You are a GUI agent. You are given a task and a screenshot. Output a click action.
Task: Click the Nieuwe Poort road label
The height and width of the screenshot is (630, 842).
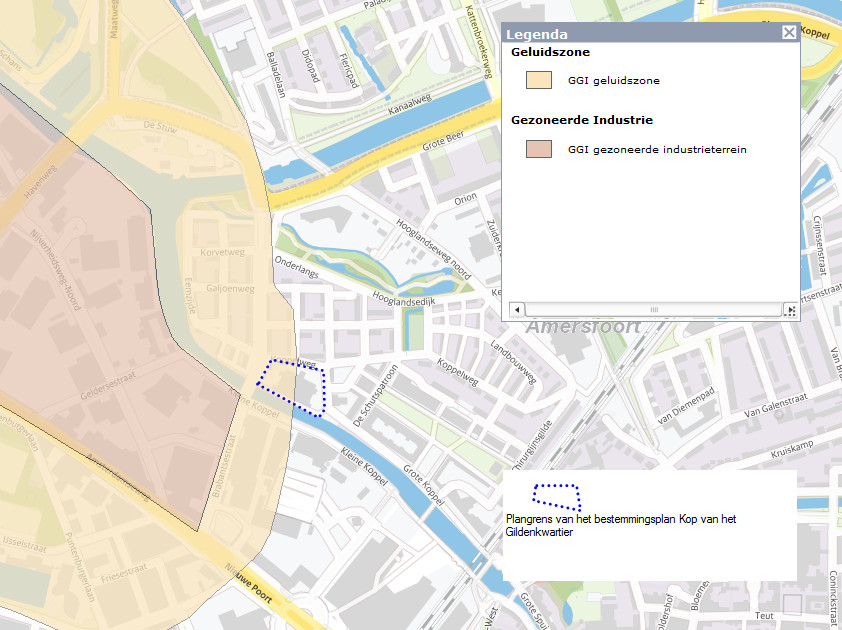tap(248, 583)
